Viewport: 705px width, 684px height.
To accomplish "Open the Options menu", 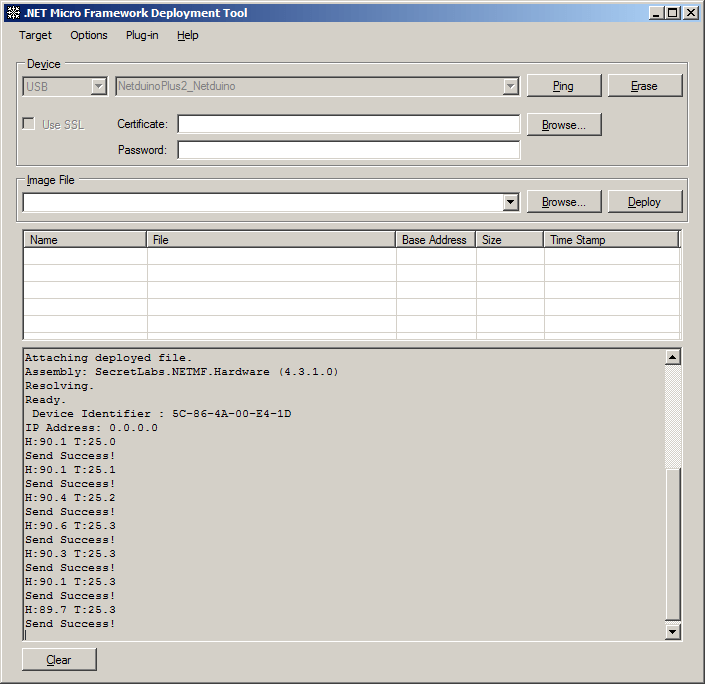I will pos(89,35).
